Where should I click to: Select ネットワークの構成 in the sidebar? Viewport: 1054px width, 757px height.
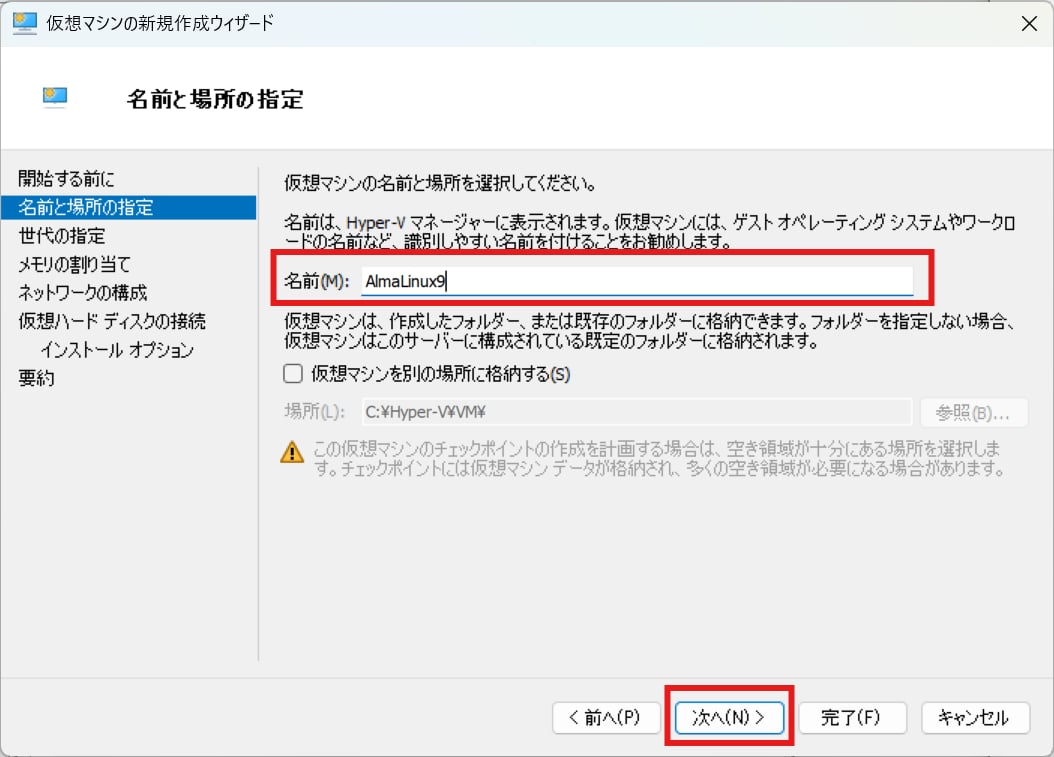(x=82, y=293)
